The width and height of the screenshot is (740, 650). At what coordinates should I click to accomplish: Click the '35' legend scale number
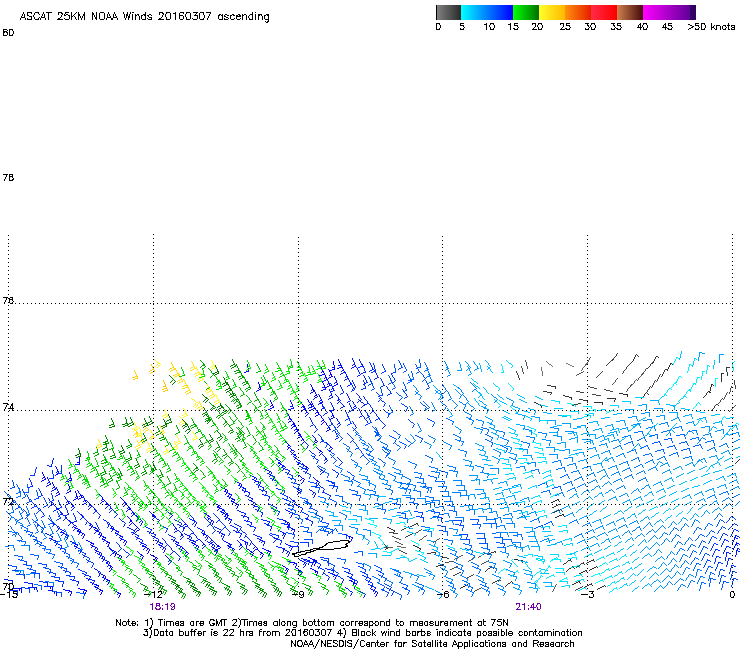[616, 27]
